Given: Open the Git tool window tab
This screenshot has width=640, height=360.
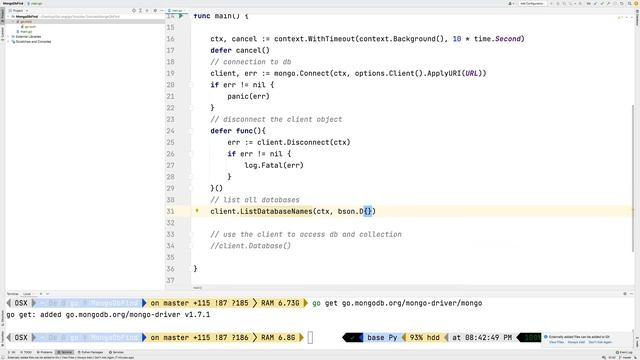Looking at the screenshot, I should 11,352.
